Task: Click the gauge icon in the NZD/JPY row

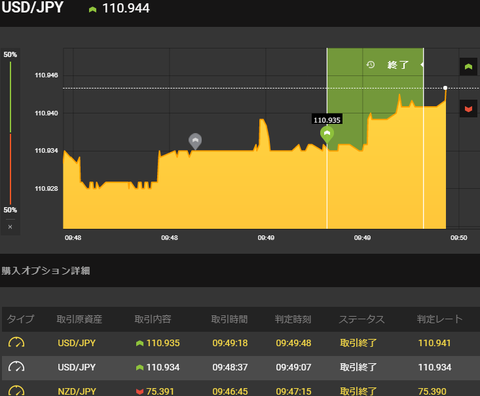Action: tap(16, 391)
